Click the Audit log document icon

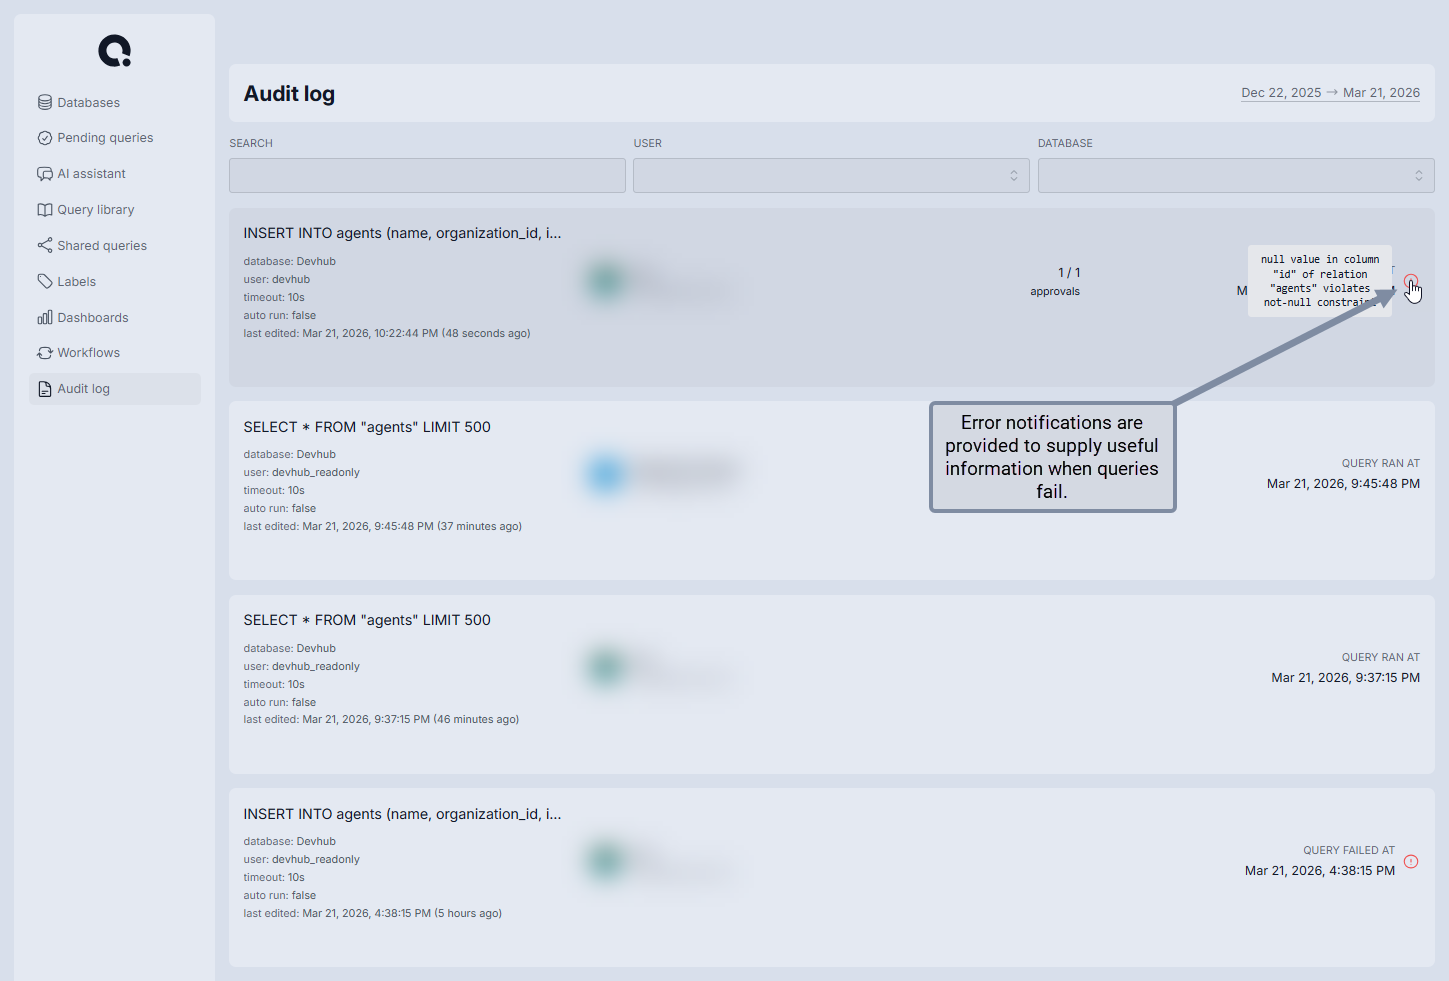click(45, 389)
